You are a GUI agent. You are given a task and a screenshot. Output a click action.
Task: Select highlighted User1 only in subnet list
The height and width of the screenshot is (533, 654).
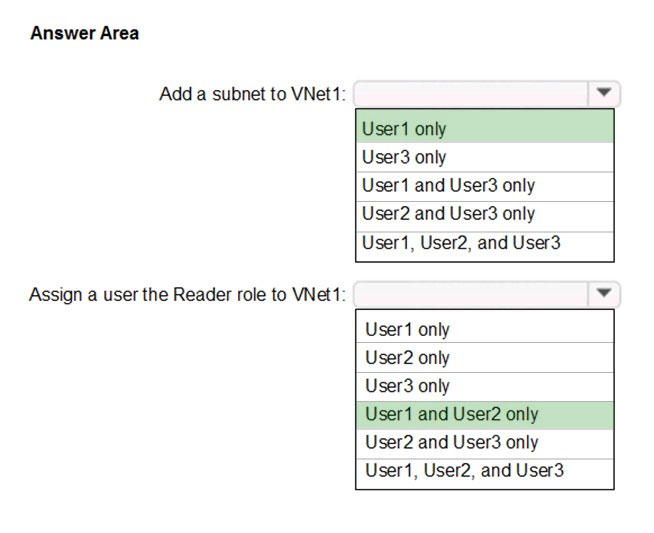[485, 129]
